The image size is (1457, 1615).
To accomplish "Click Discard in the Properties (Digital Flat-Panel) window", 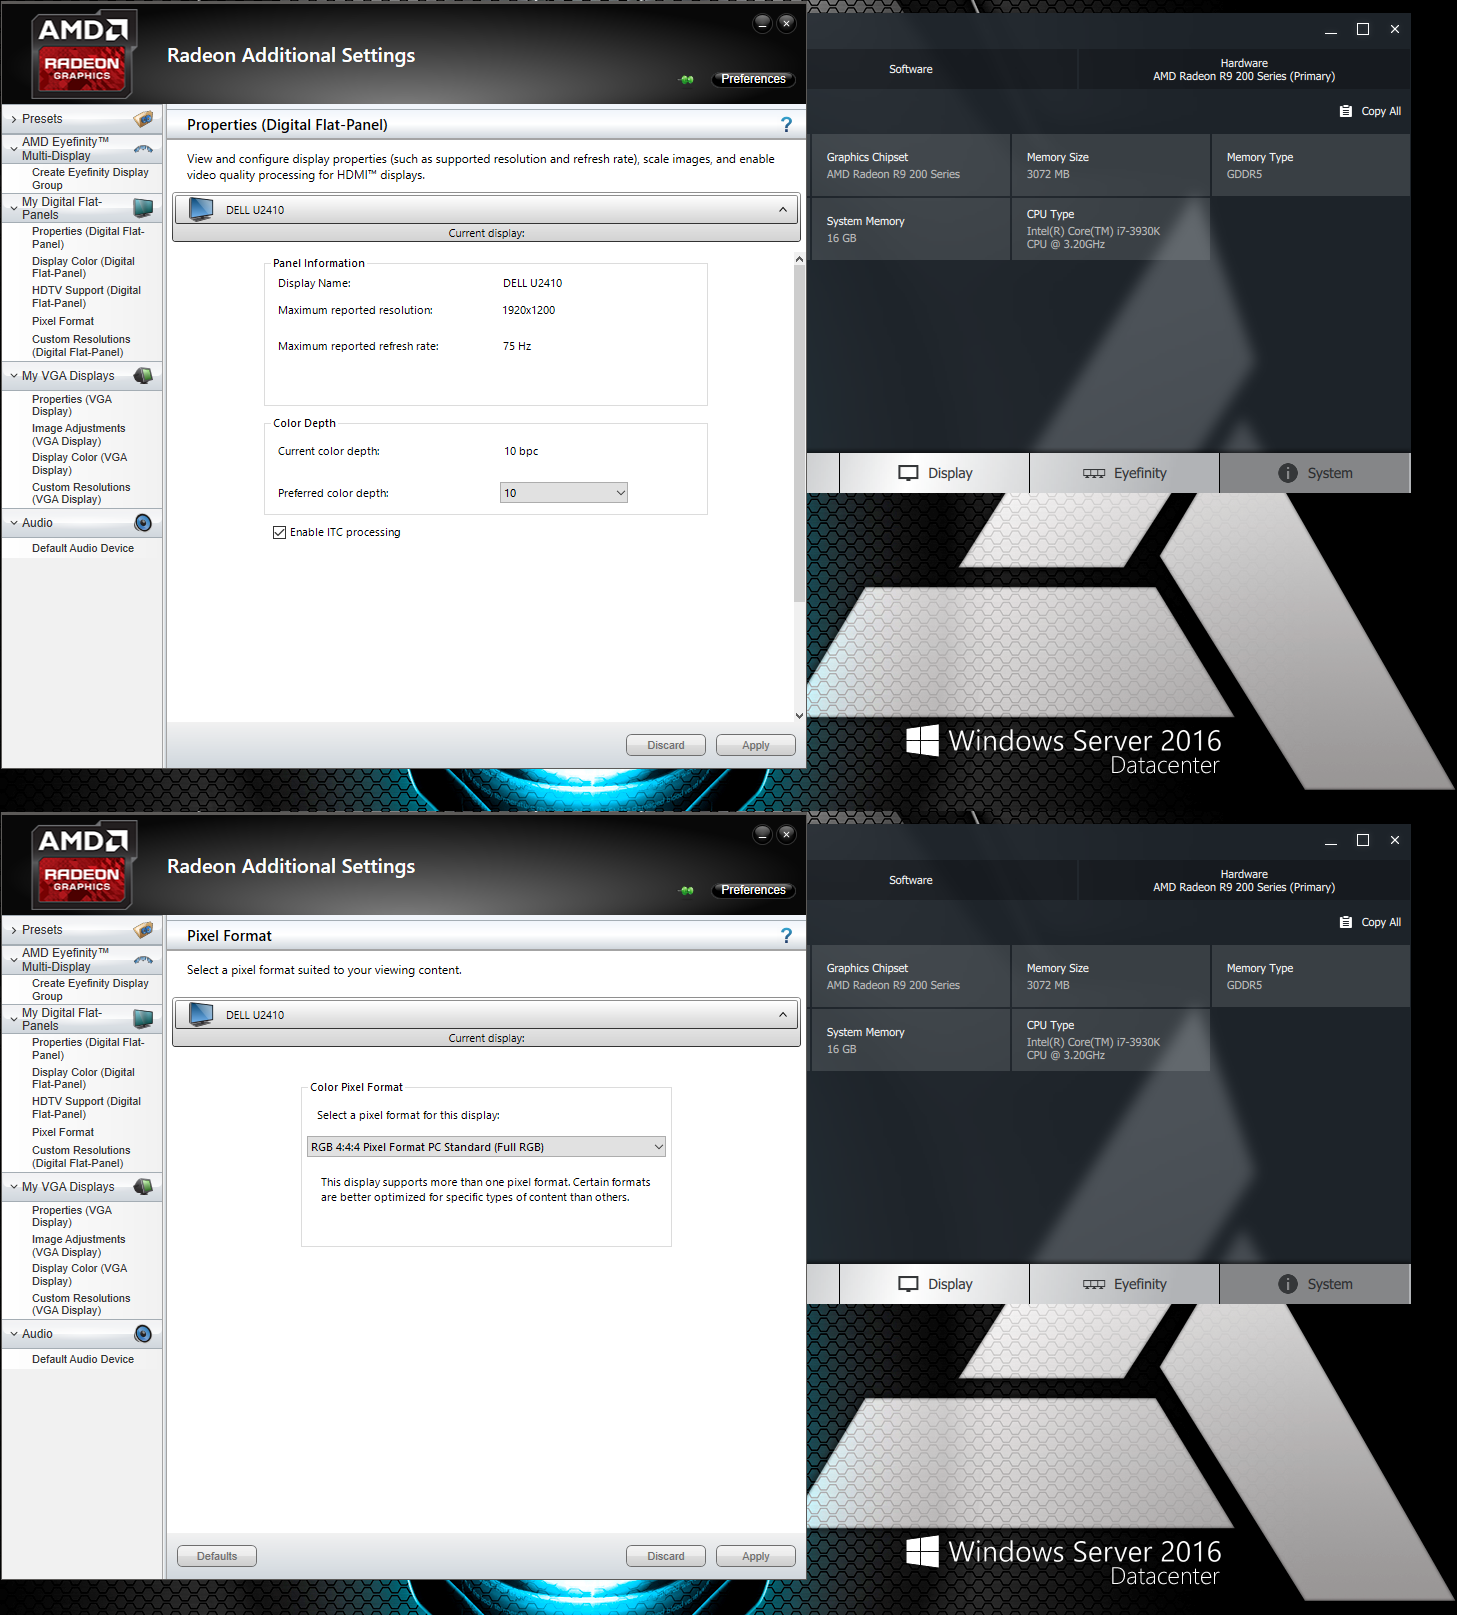I will [666, 745].
